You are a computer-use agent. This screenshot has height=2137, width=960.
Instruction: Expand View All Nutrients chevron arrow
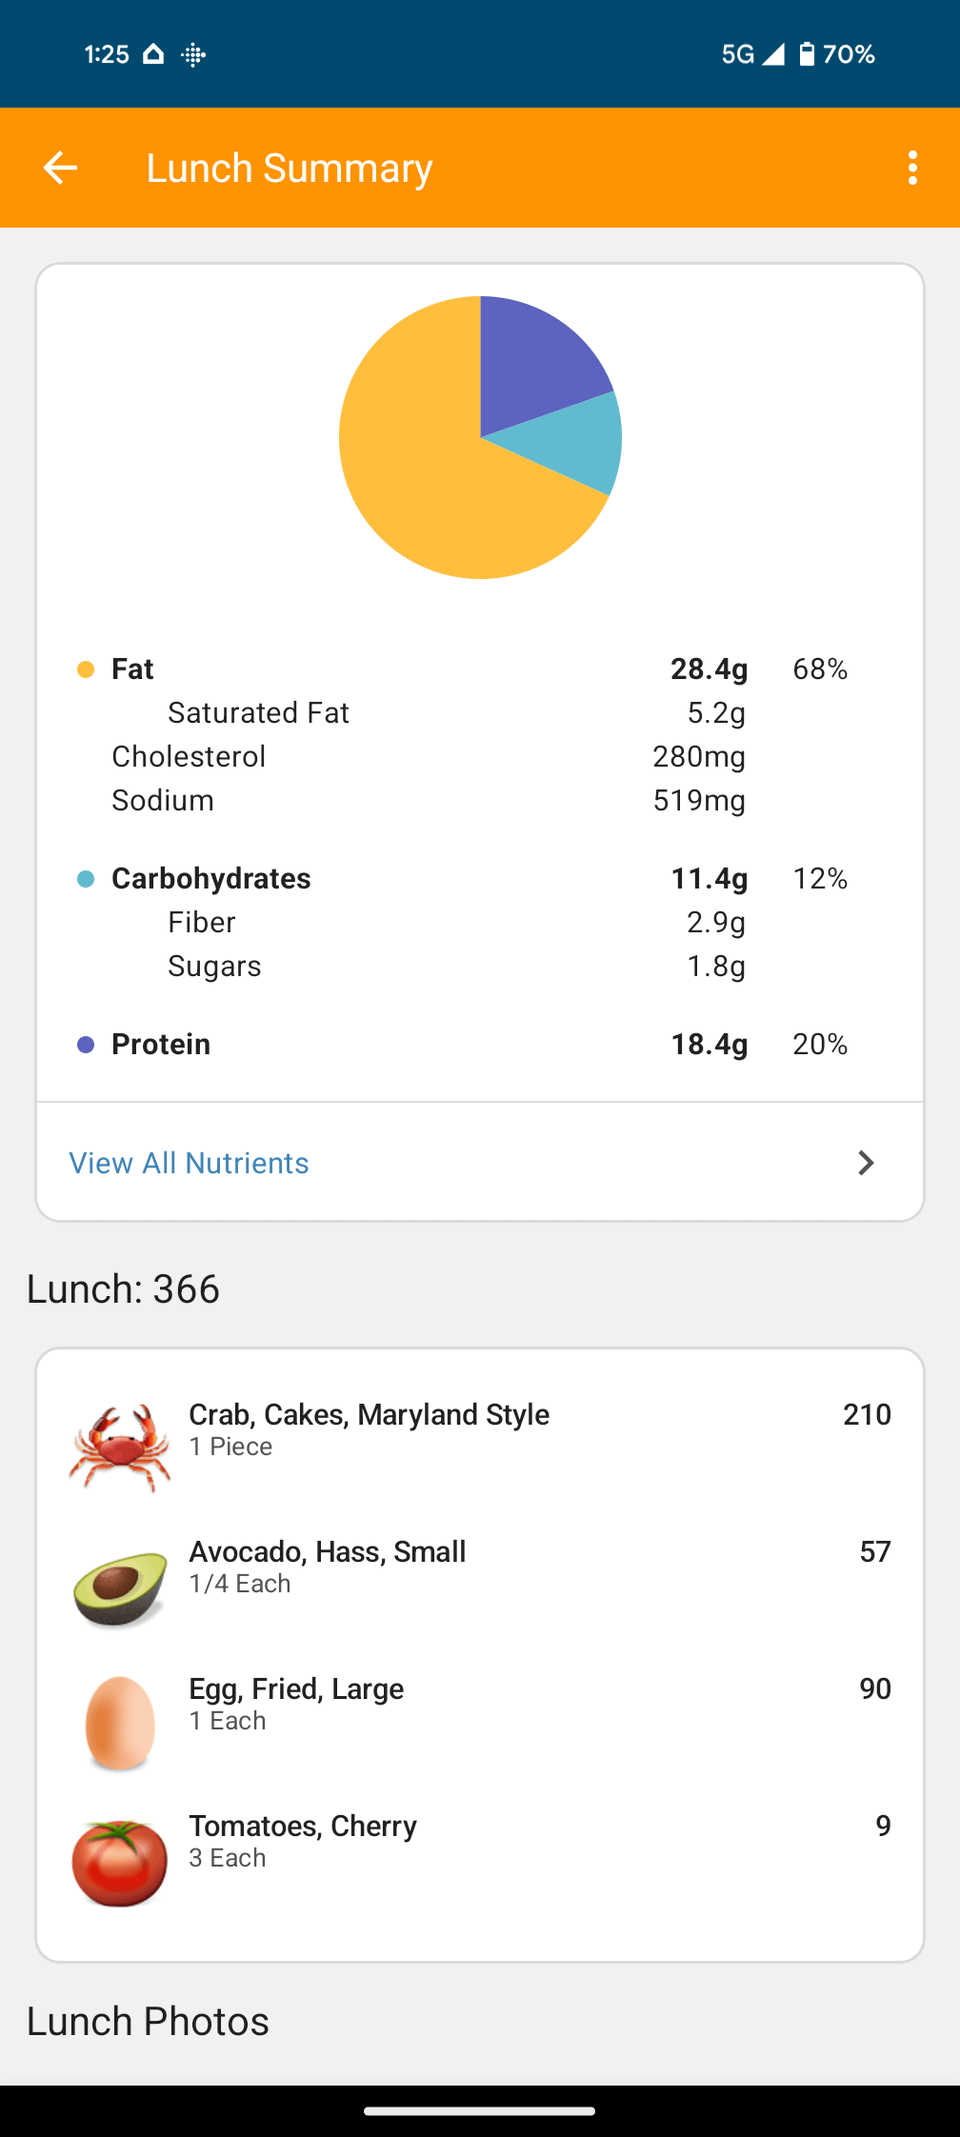tap(866, 1163)
